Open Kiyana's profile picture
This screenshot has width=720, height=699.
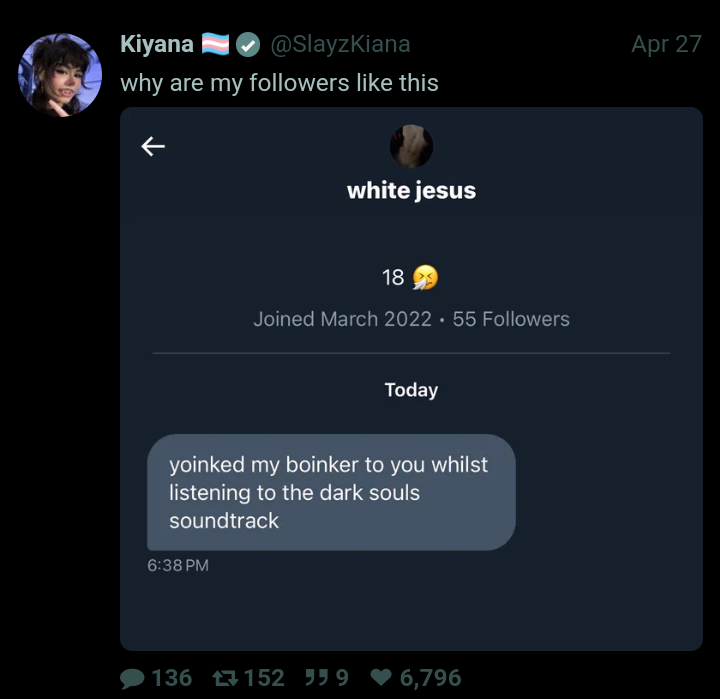(x=60, y=75)
